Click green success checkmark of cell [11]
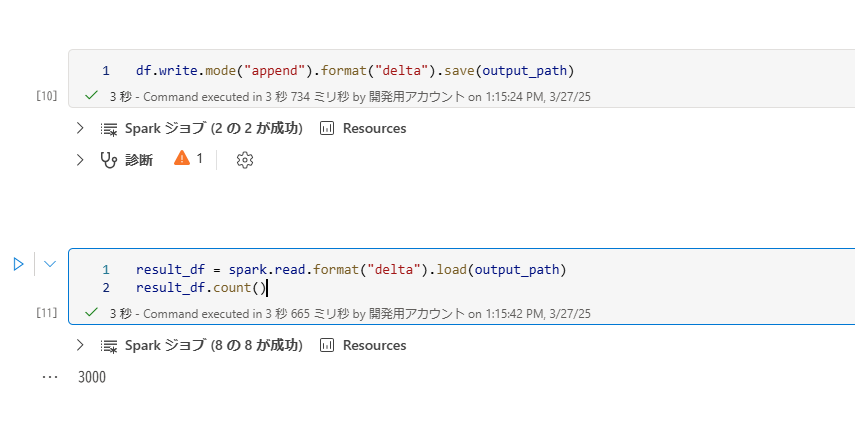Viewport: 855px width, 423px height. point(92,313)
